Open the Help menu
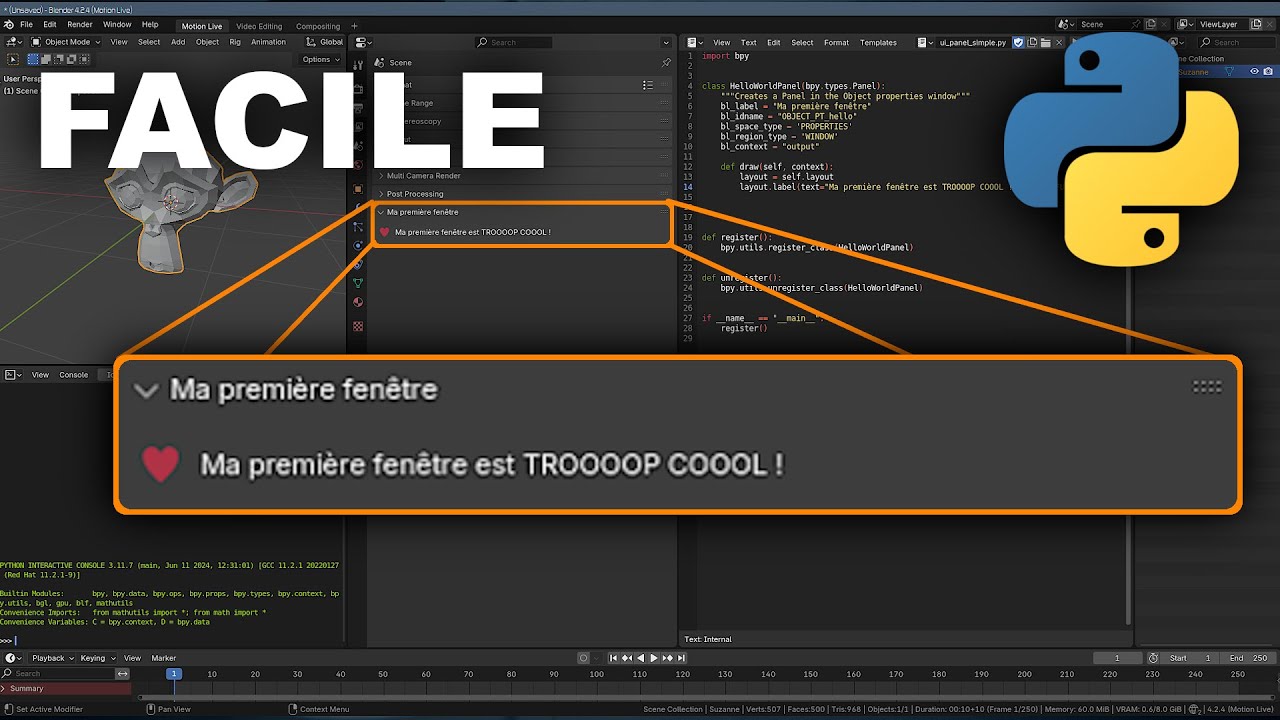The width and height of the screenshot is (1280, 720). [150, 24]
